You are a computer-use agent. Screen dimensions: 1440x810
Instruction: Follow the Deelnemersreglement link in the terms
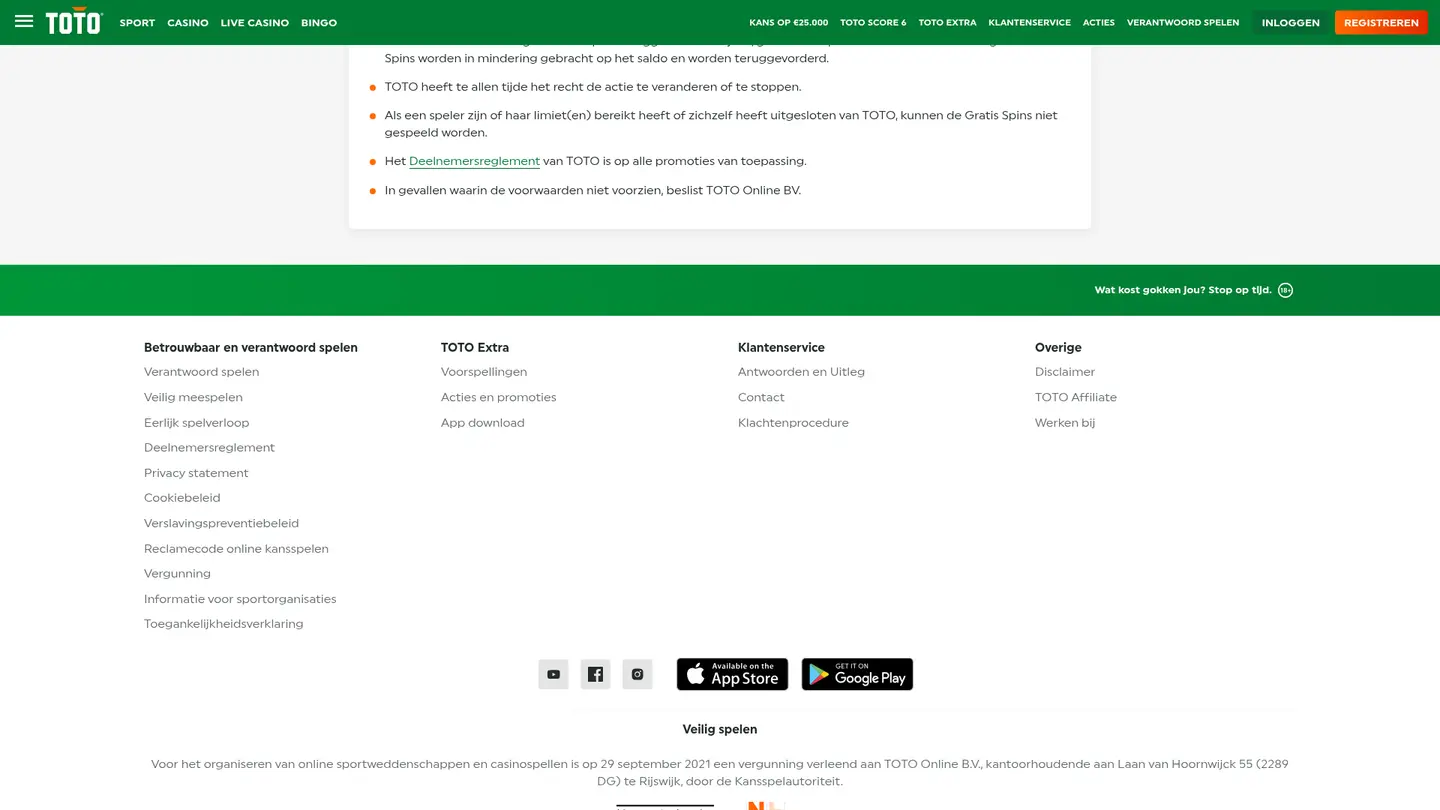point(474,161)
